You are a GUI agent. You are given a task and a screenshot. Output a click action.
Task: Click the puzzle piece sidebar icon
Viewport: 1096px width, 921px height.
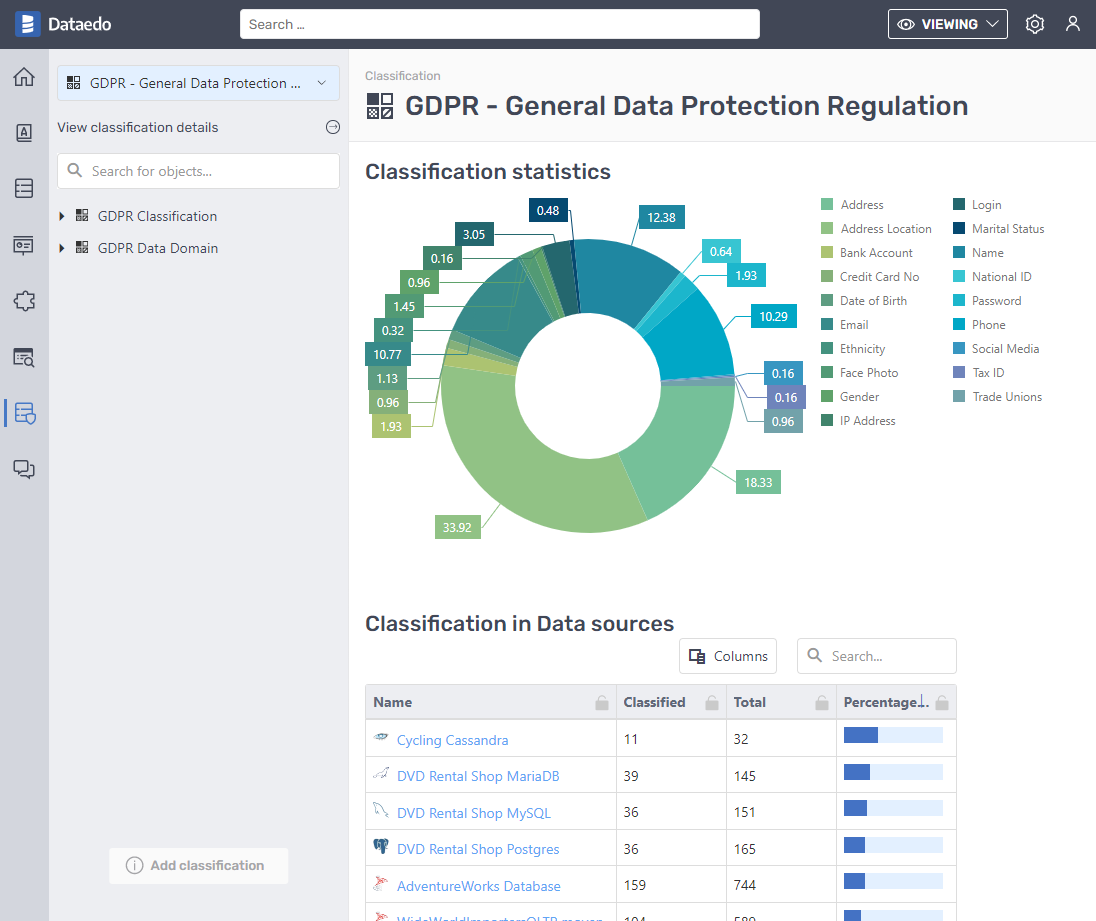click(24, 300)
